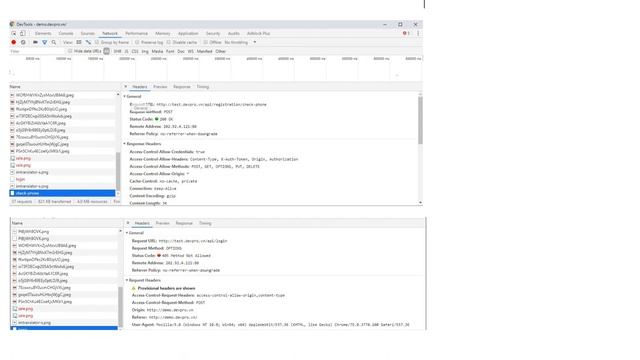Toggle the device toolbar icon
640x360 pixels.
(22, 33)
